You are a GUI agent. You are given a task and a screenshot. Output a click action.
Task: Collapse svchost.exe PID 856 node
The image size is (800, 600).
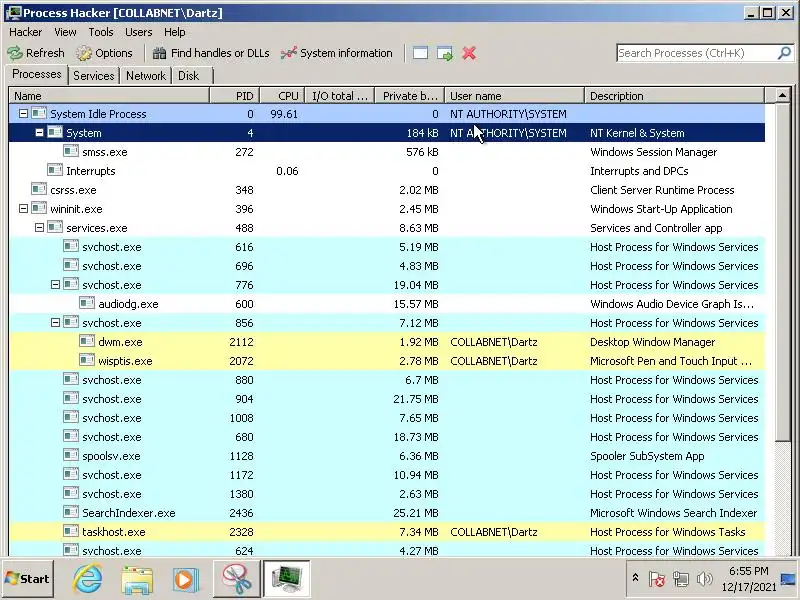55,323
